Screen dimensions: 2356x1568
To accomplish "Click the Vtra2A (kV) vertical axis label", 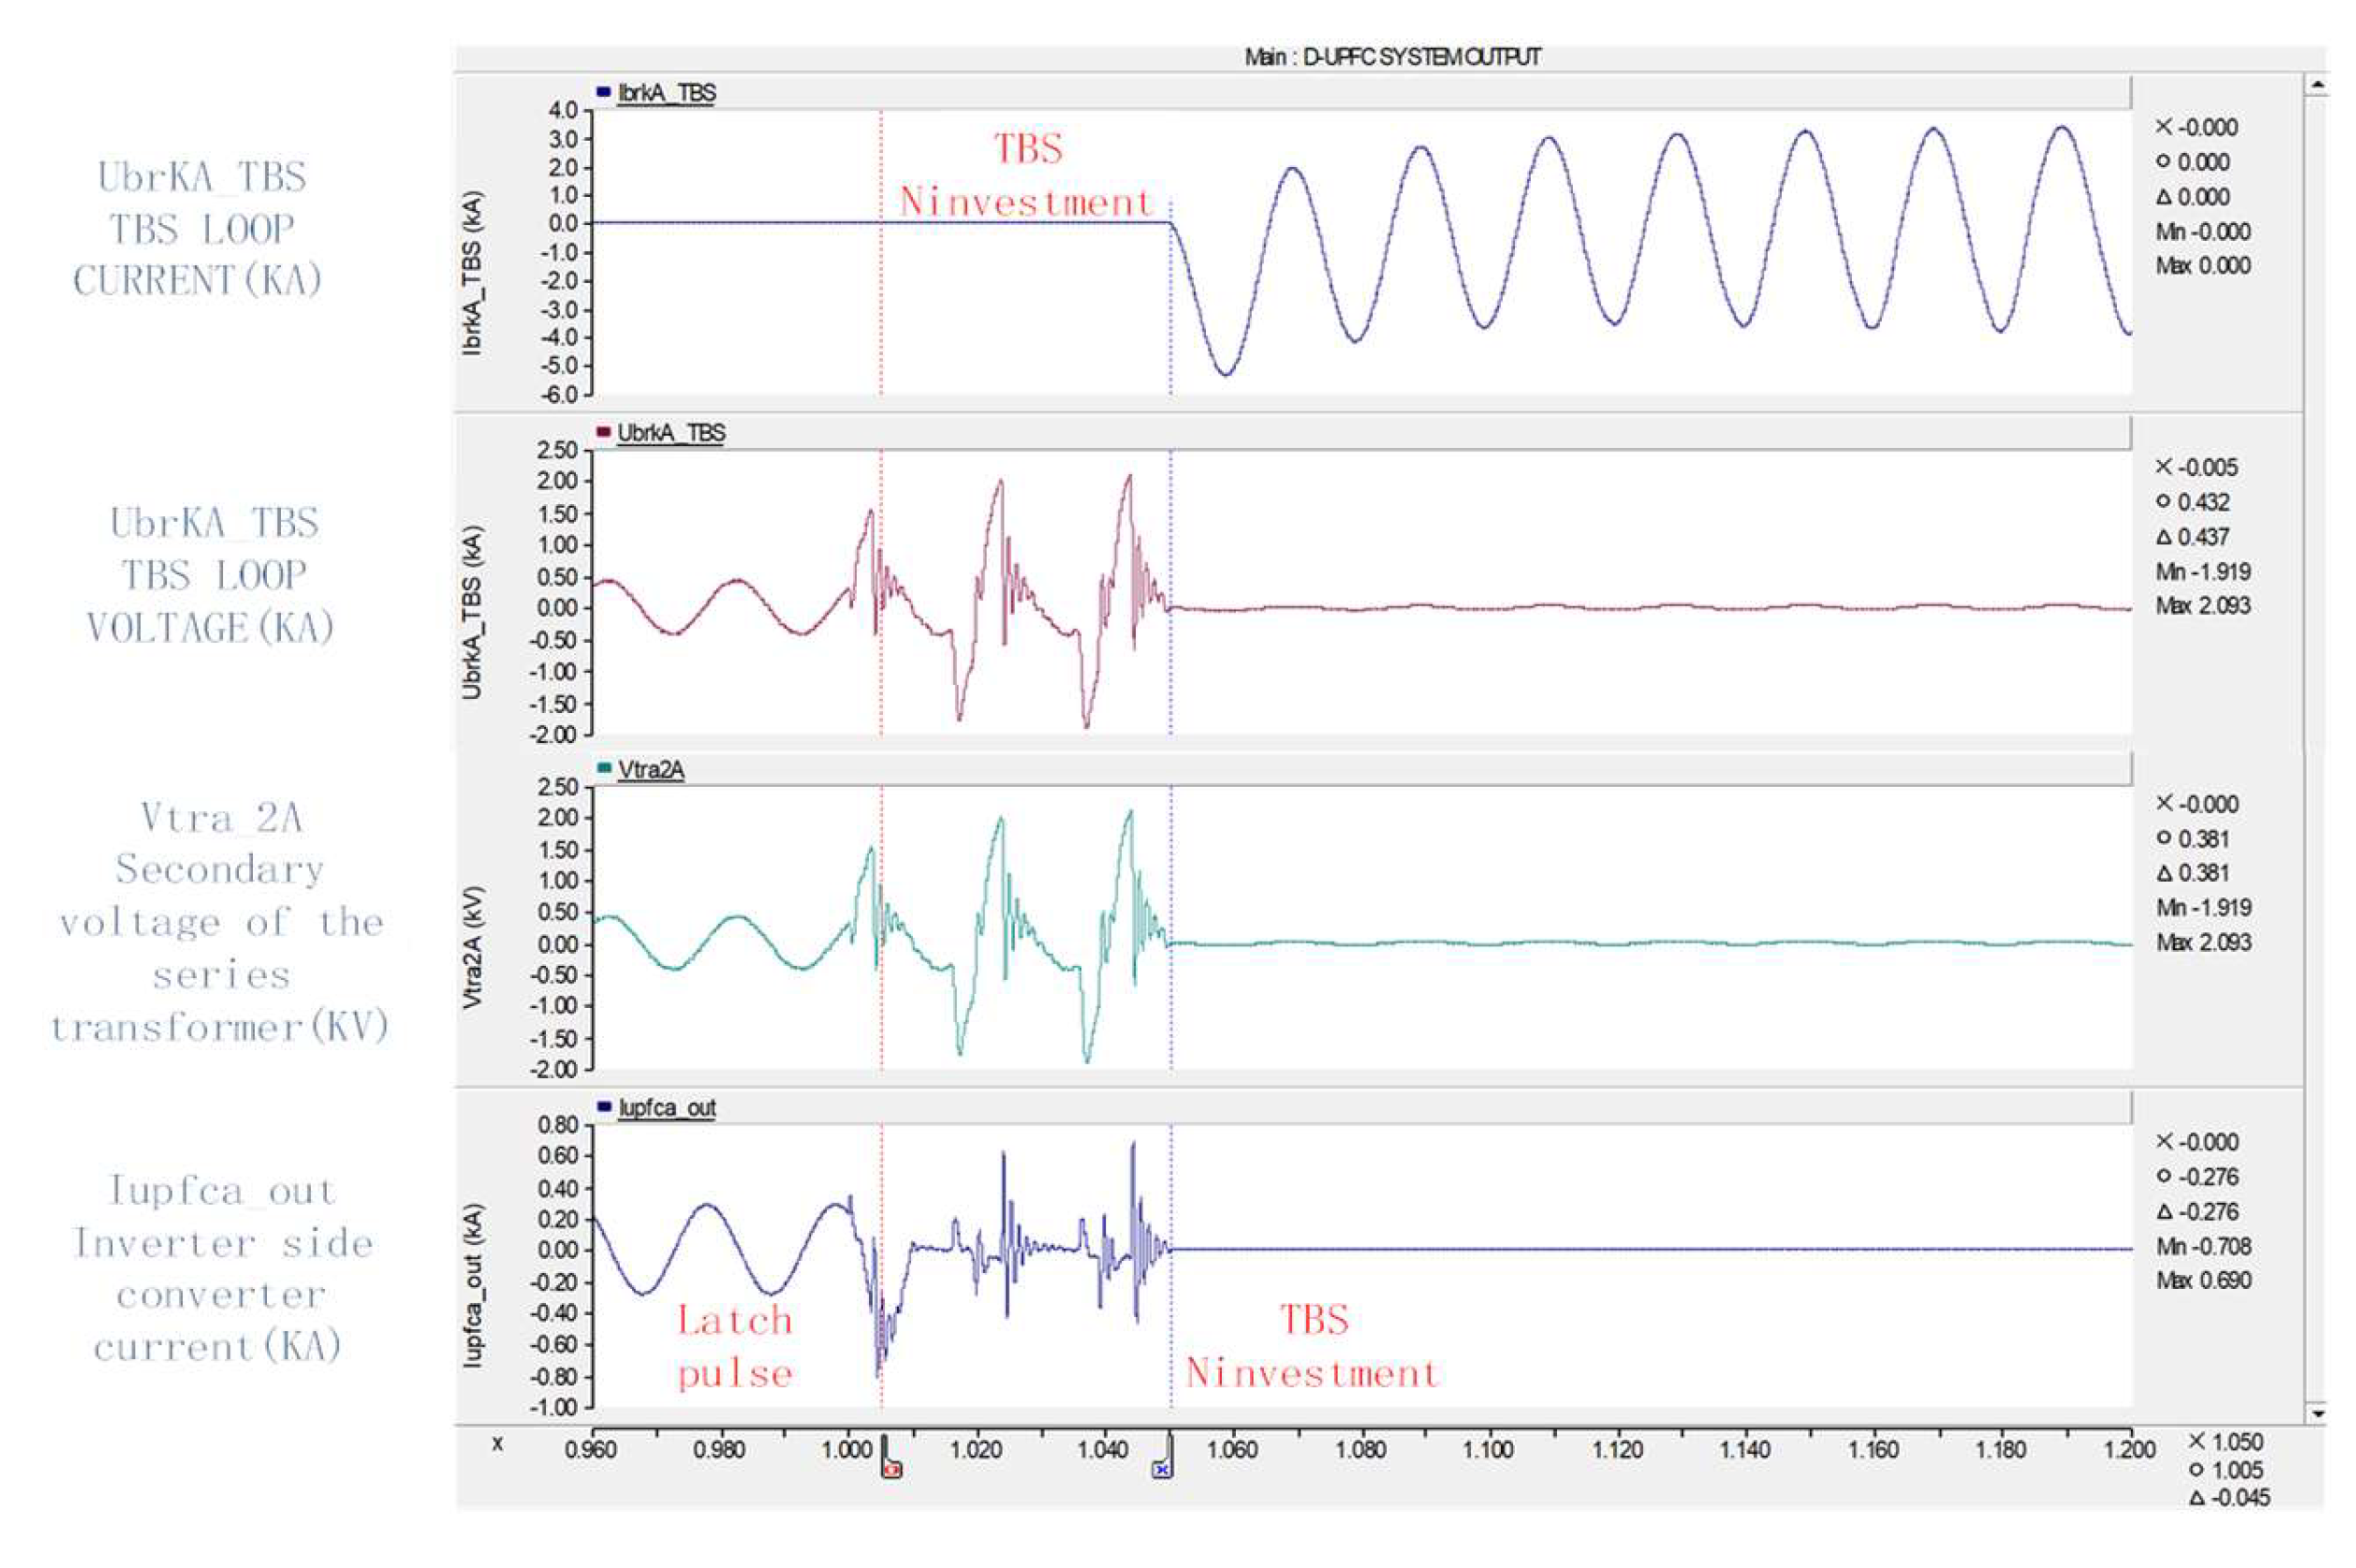I will (473, 946).
